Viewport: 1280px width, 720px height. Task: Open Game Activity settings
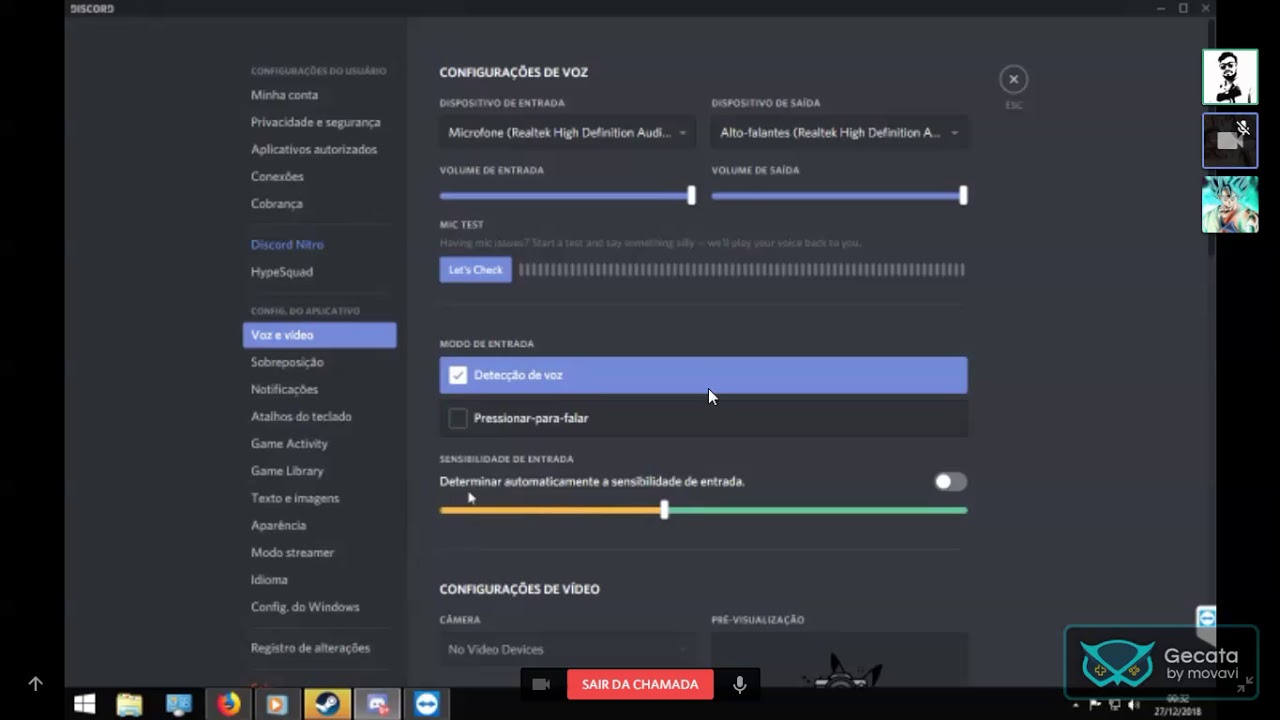pyautogui.click(x=289, y=443)
